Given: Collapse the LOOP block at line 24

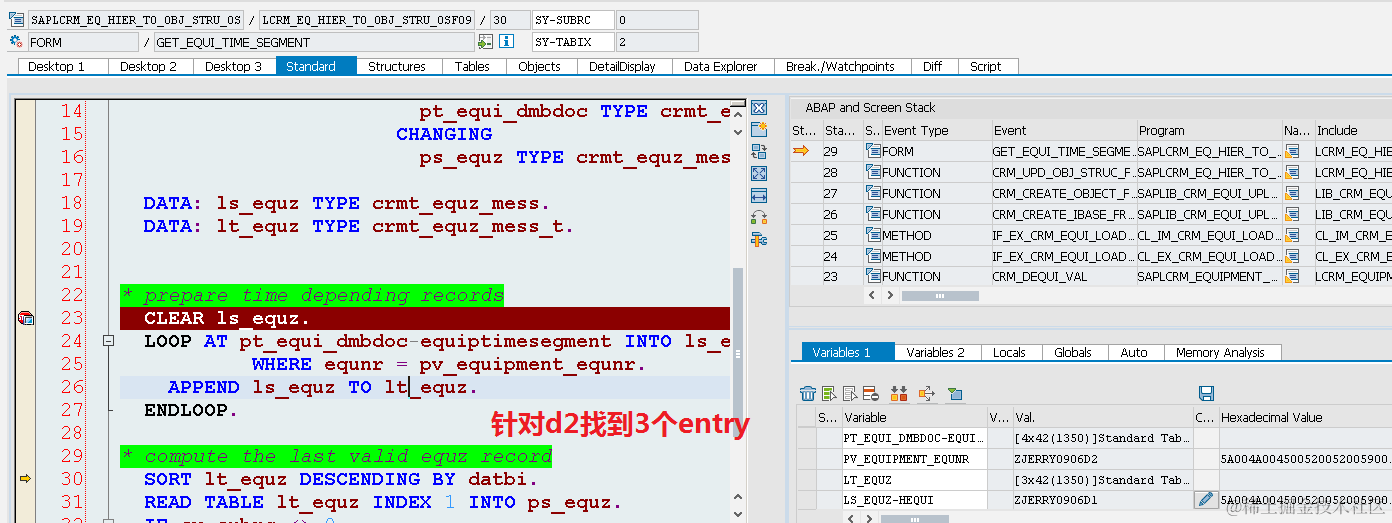Looking at the screenshot, I should pos(108,341).
